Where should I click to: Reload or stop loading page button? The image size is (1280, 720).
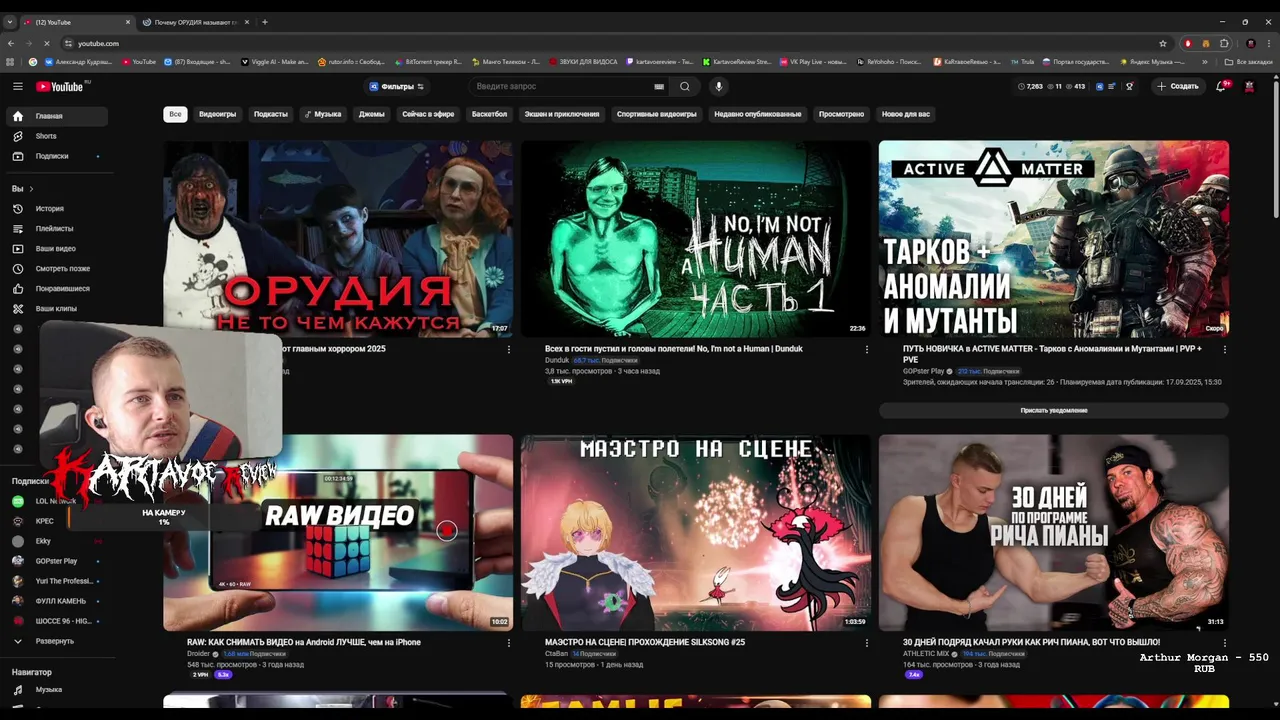pyautogui.click(x=46, y=43)
